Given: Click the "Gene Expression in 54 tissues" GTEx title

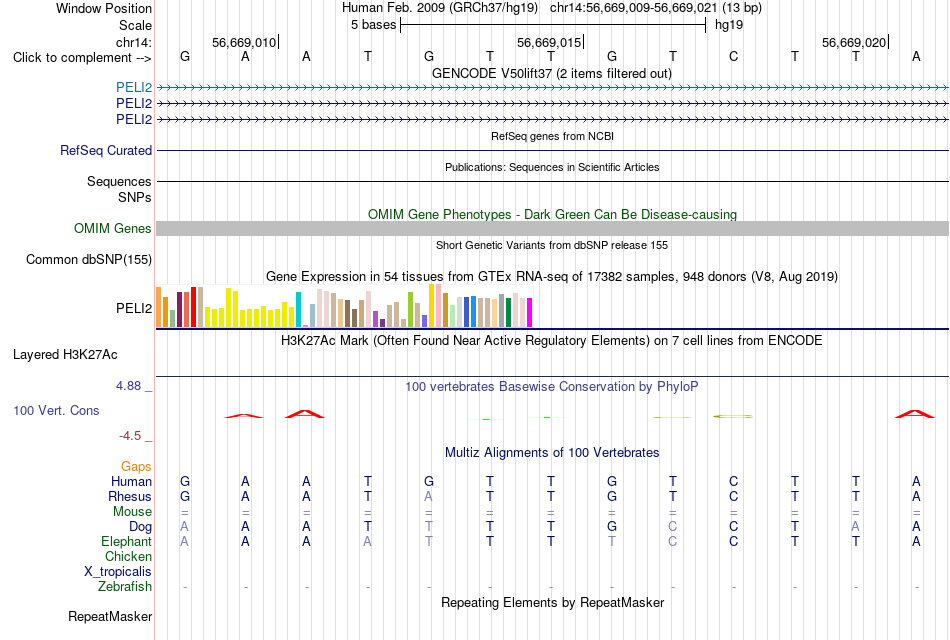Looking at the screenshot, I should coord(552,277).
